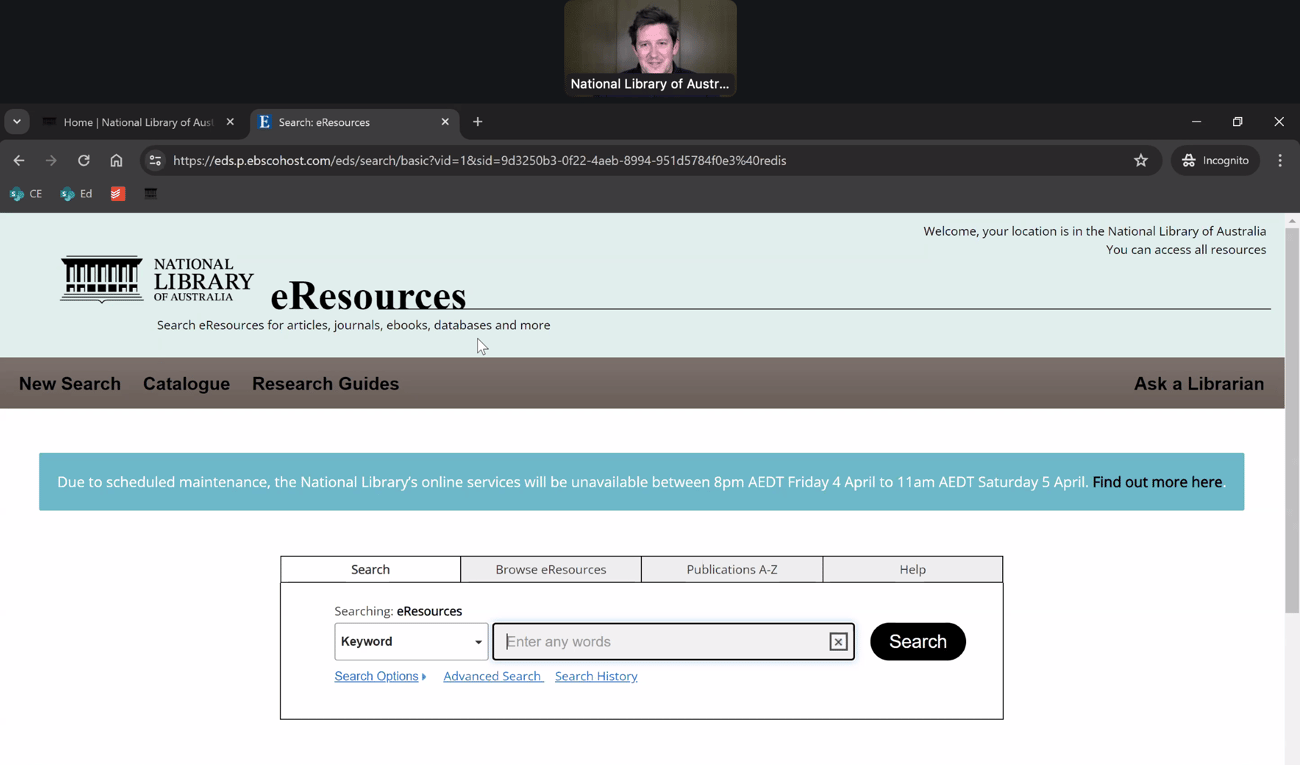Open a new browser tab

478,122
